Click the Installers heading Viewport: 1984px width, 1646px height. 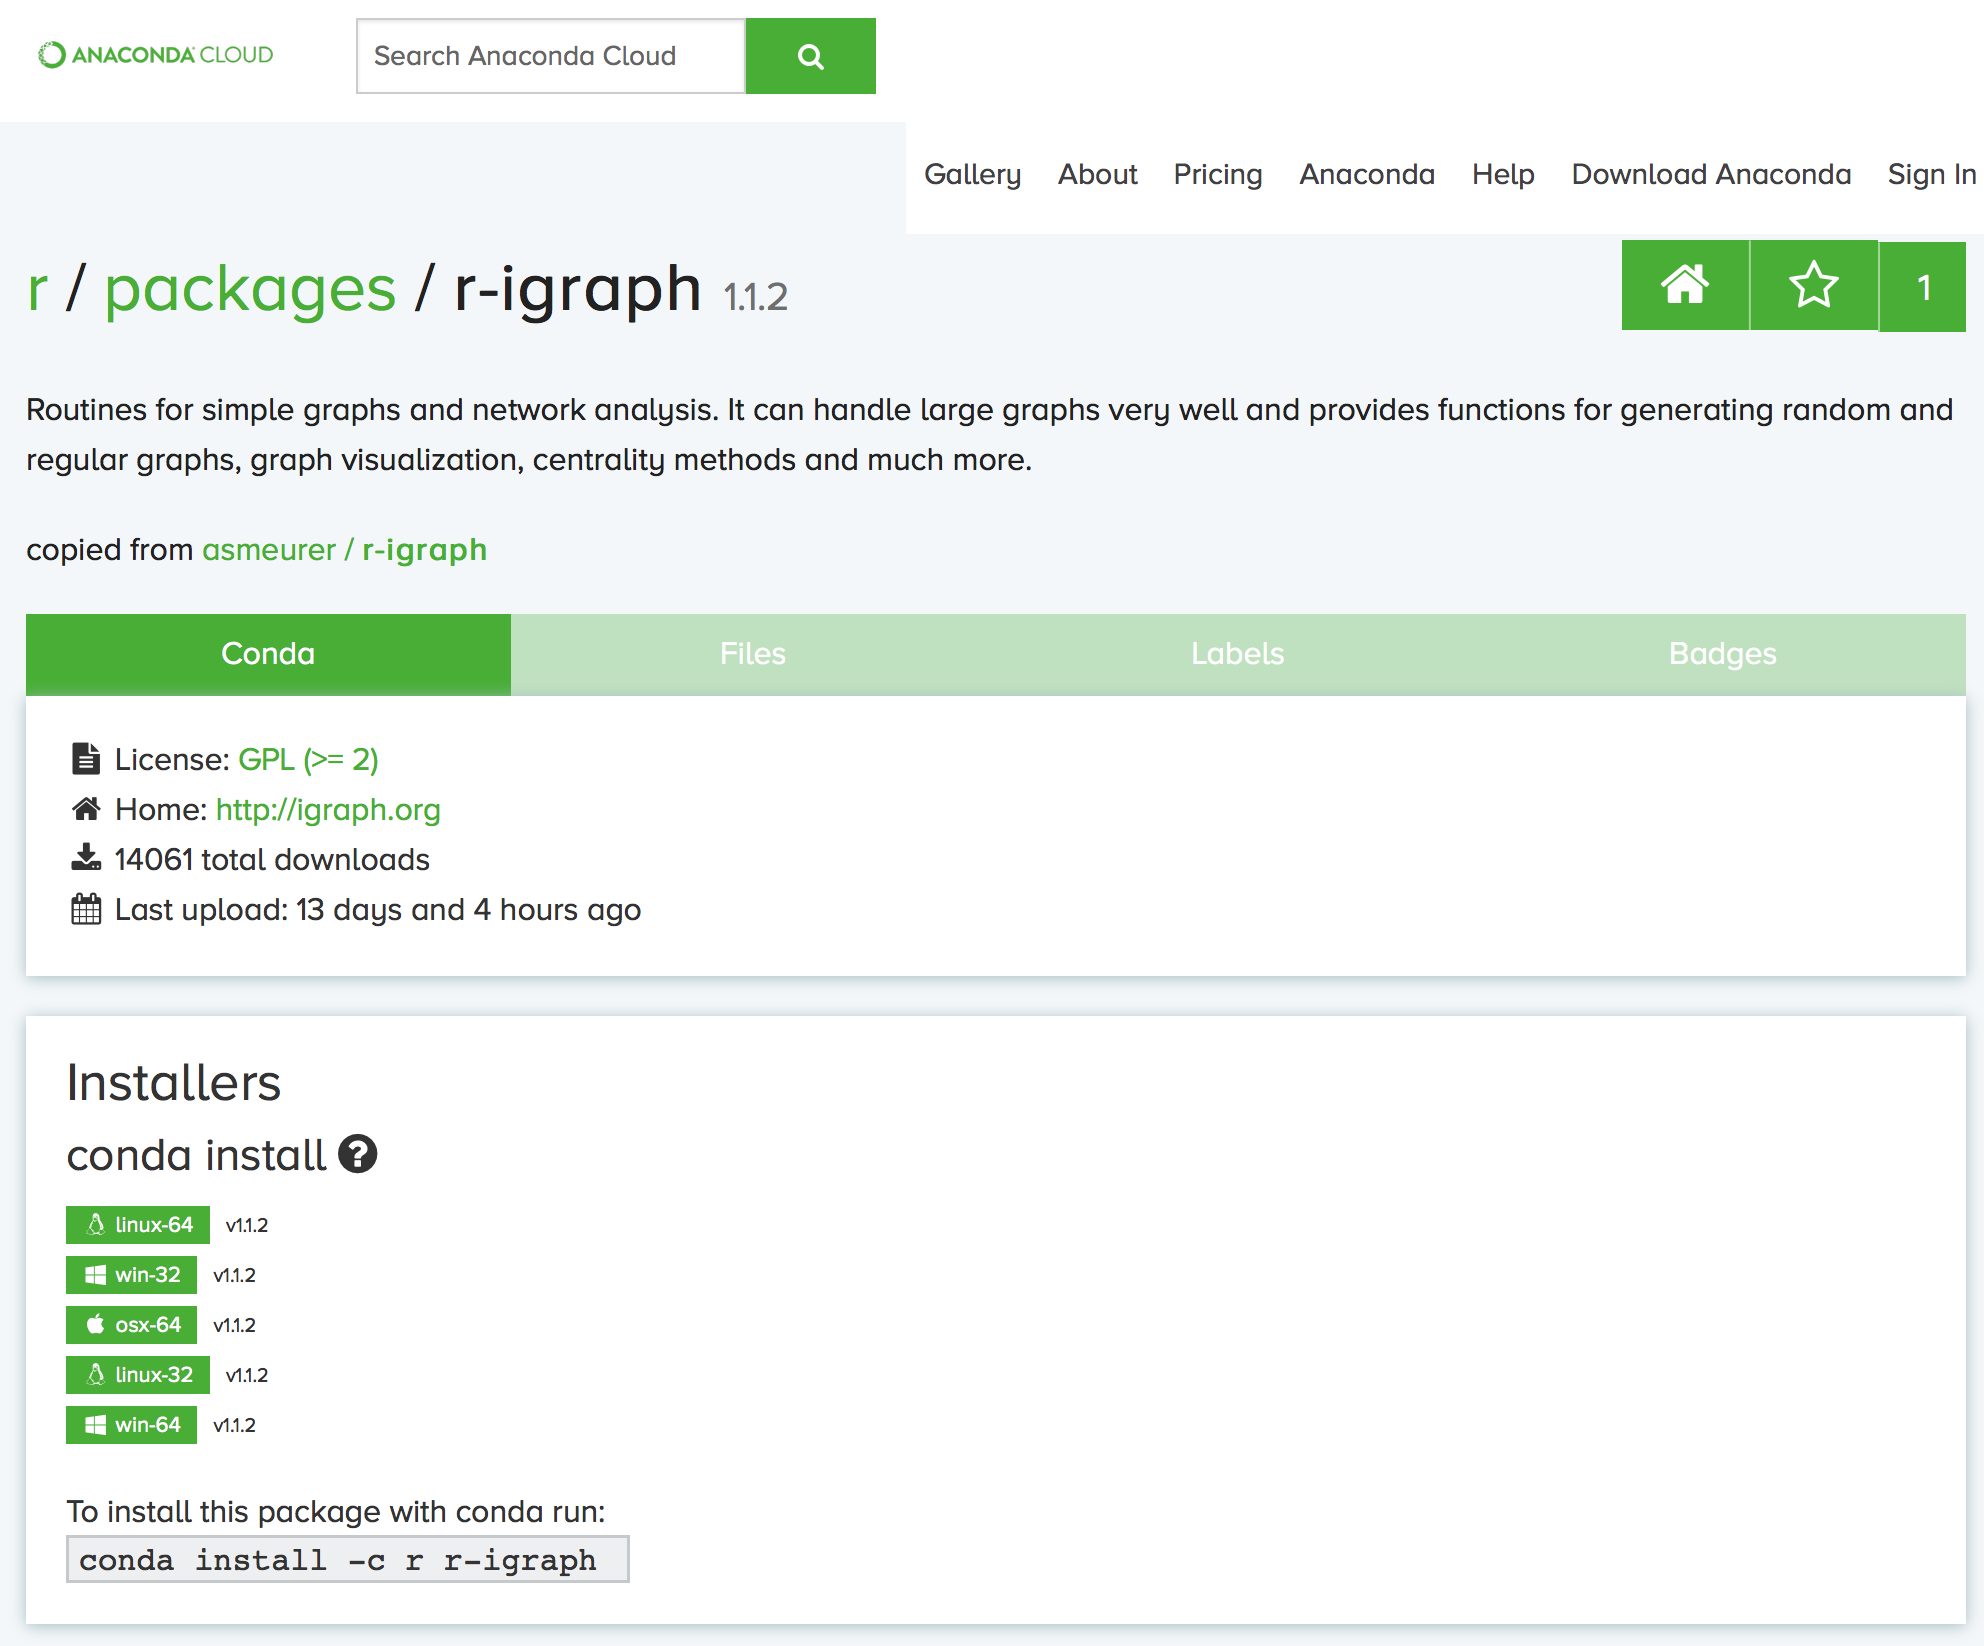click(174, 1083)
